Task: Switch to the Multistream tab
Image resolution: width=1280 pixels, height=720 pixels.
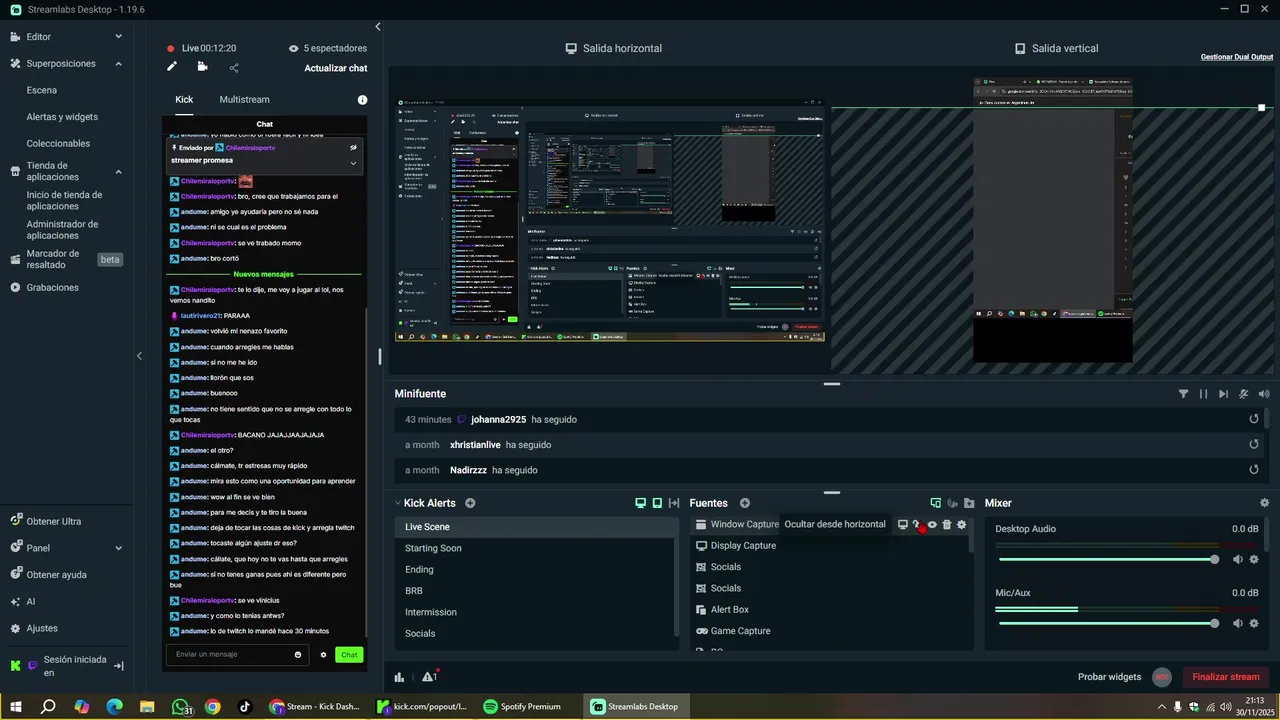Action: point(244,99)
